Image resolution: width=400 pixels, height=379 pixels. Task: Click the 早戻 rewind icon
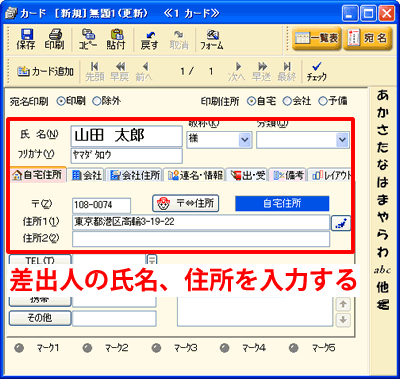120,71
